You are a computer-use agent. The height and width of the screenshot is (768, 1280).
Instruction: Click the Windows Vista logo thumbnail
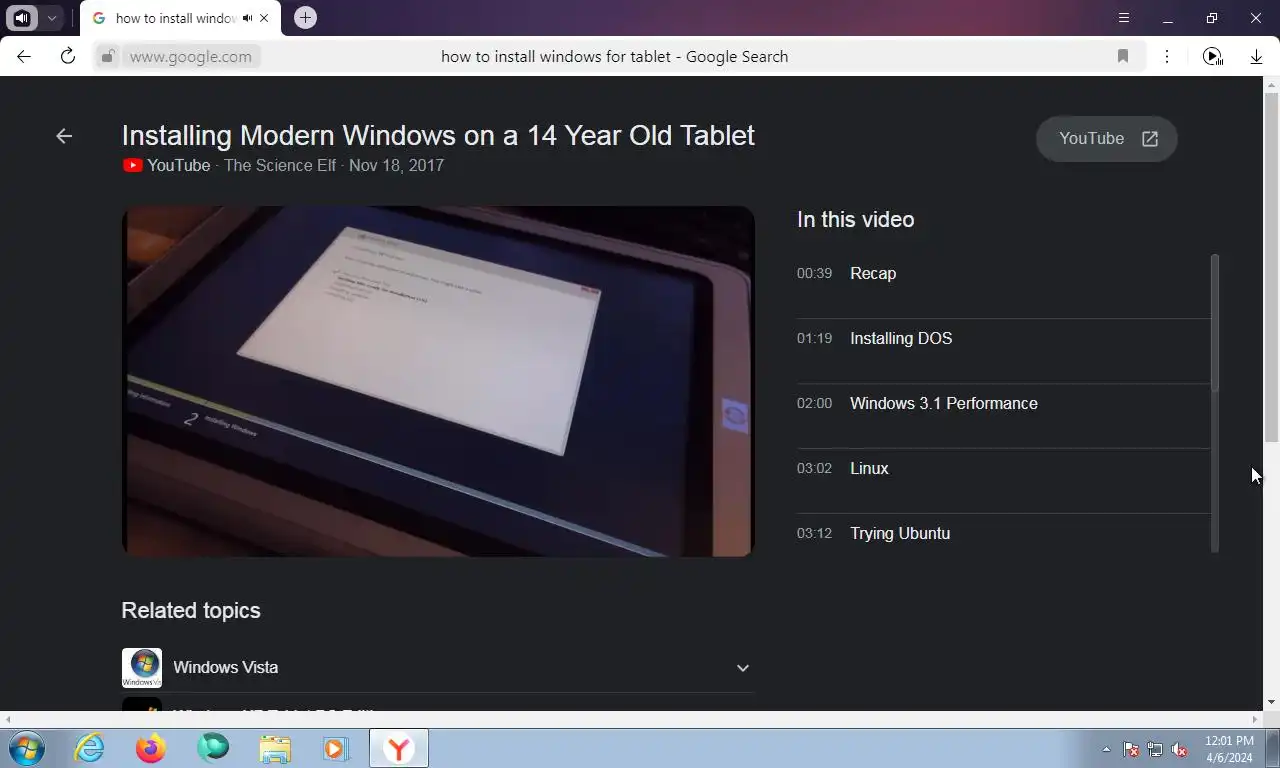click(x=142, y=668)
